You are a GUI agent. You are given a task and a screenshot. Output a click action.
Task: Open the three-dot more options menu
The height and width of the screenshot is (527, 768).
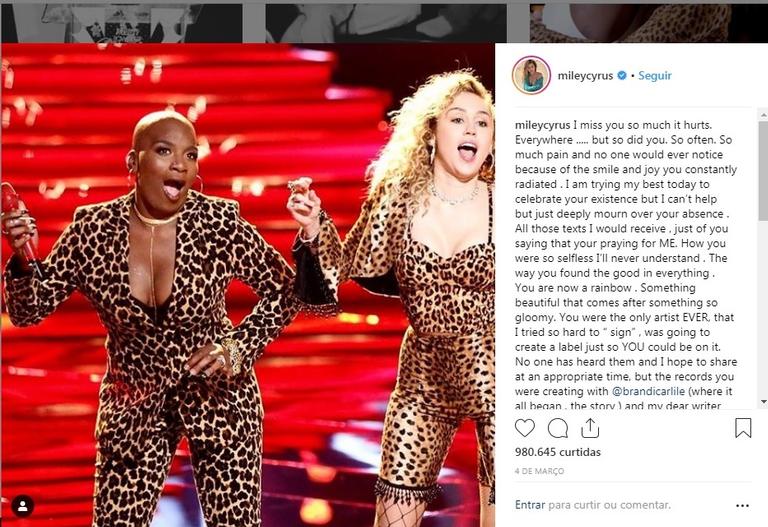tap(743, 505)
